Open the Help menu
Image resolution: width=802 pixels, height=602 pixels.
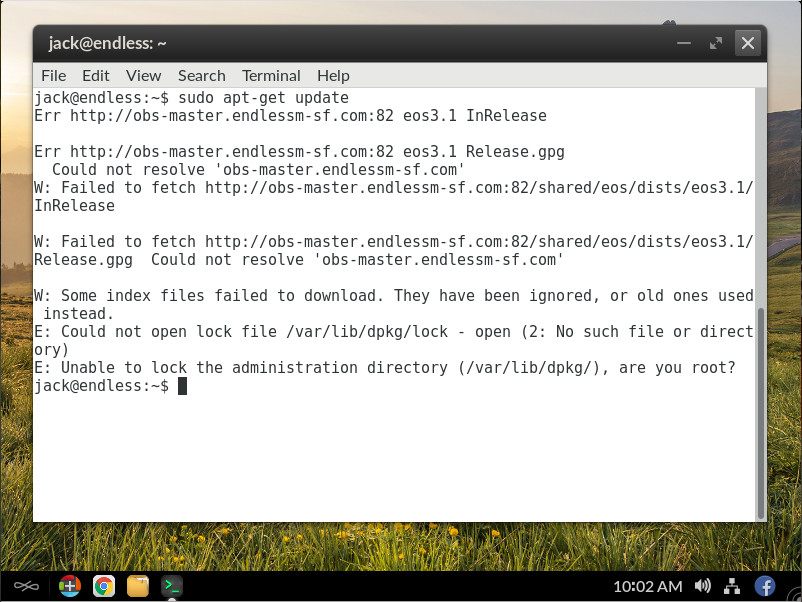(333, 75)
